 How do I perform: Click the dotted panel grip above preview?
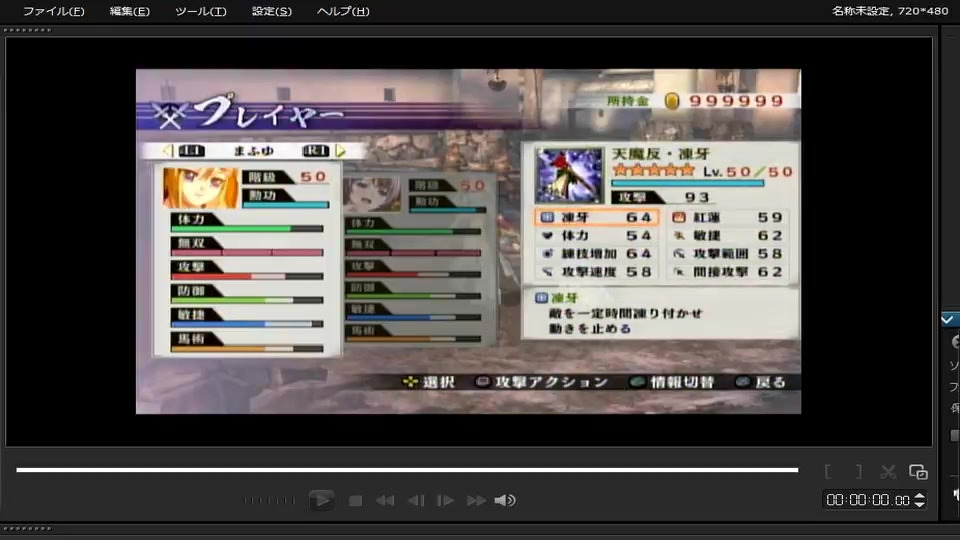click(28, 30)
